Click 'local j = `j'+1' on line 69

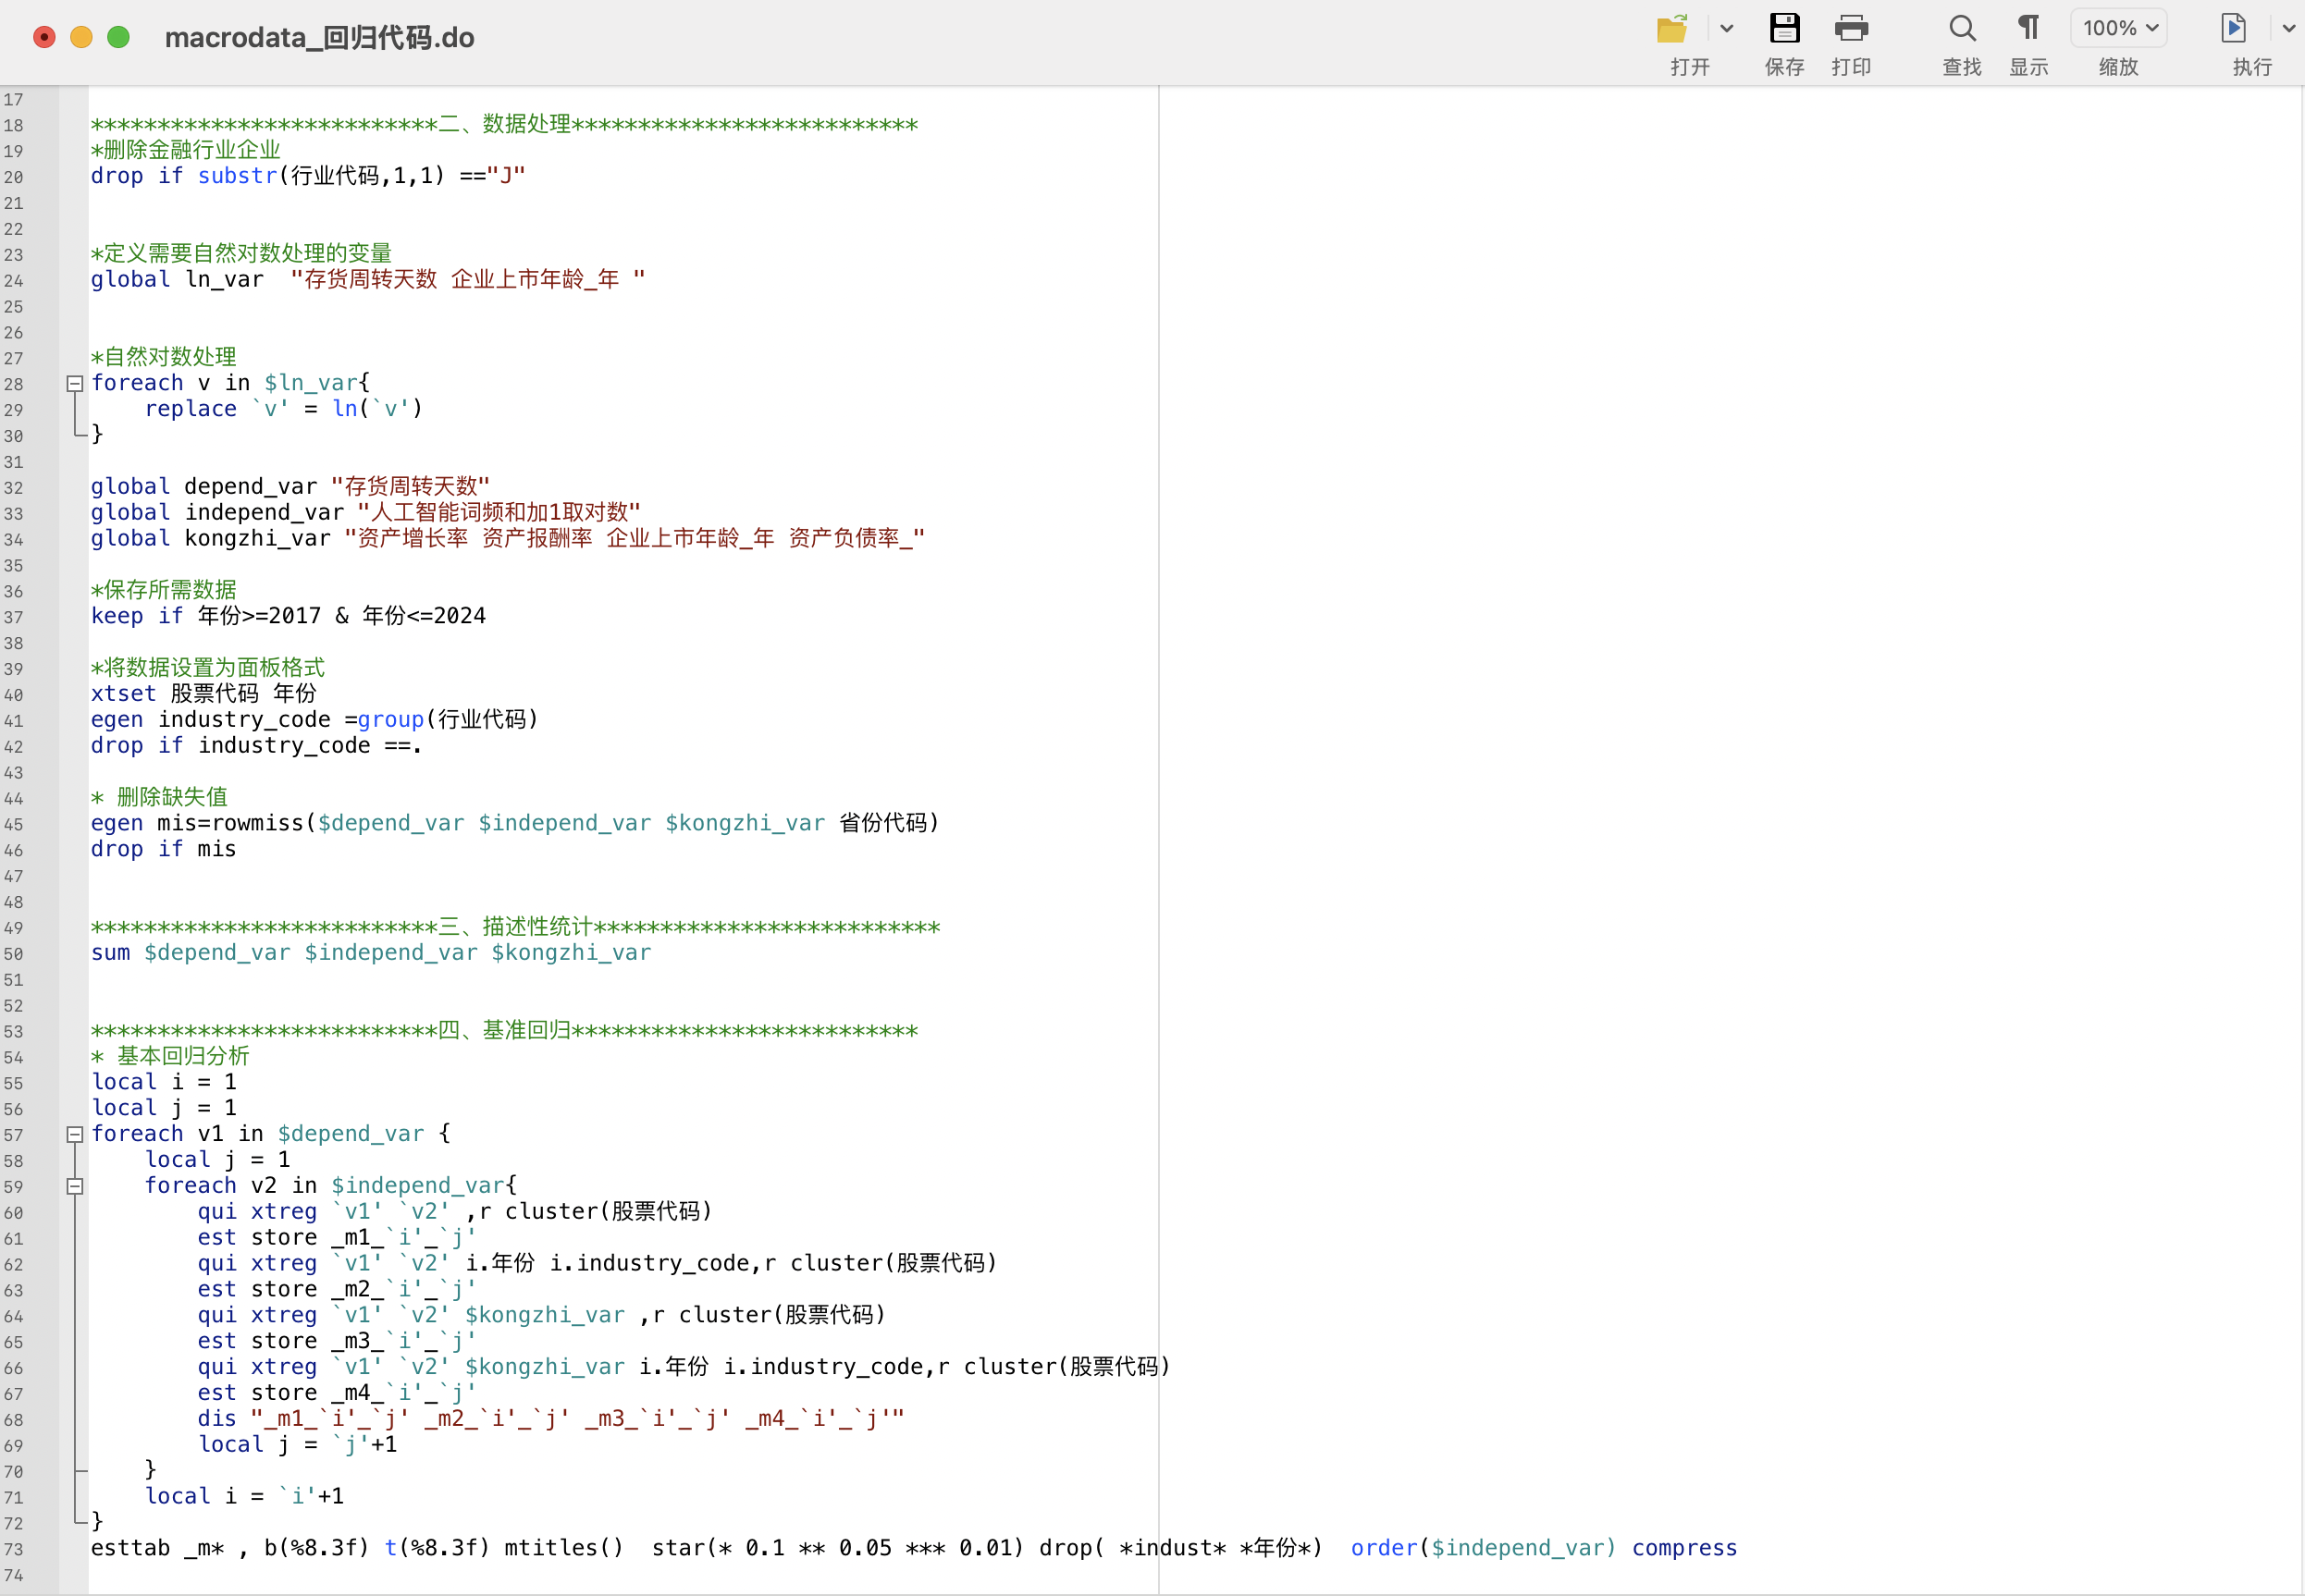coord(297,1445)
